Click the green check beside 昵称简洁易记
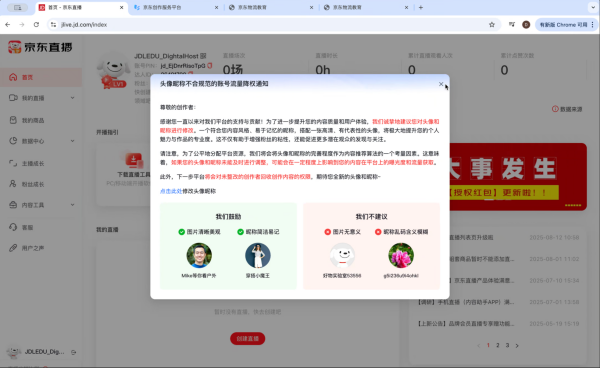This screenshot has height=368, width=600. 240,232
